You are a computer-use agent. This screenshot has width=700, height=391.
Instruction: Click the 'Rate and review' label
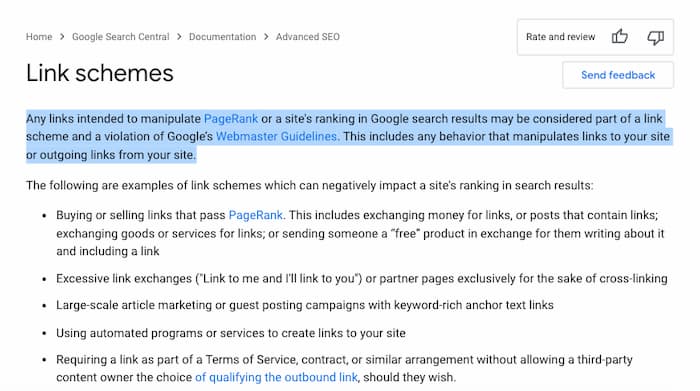coord(560,37)
